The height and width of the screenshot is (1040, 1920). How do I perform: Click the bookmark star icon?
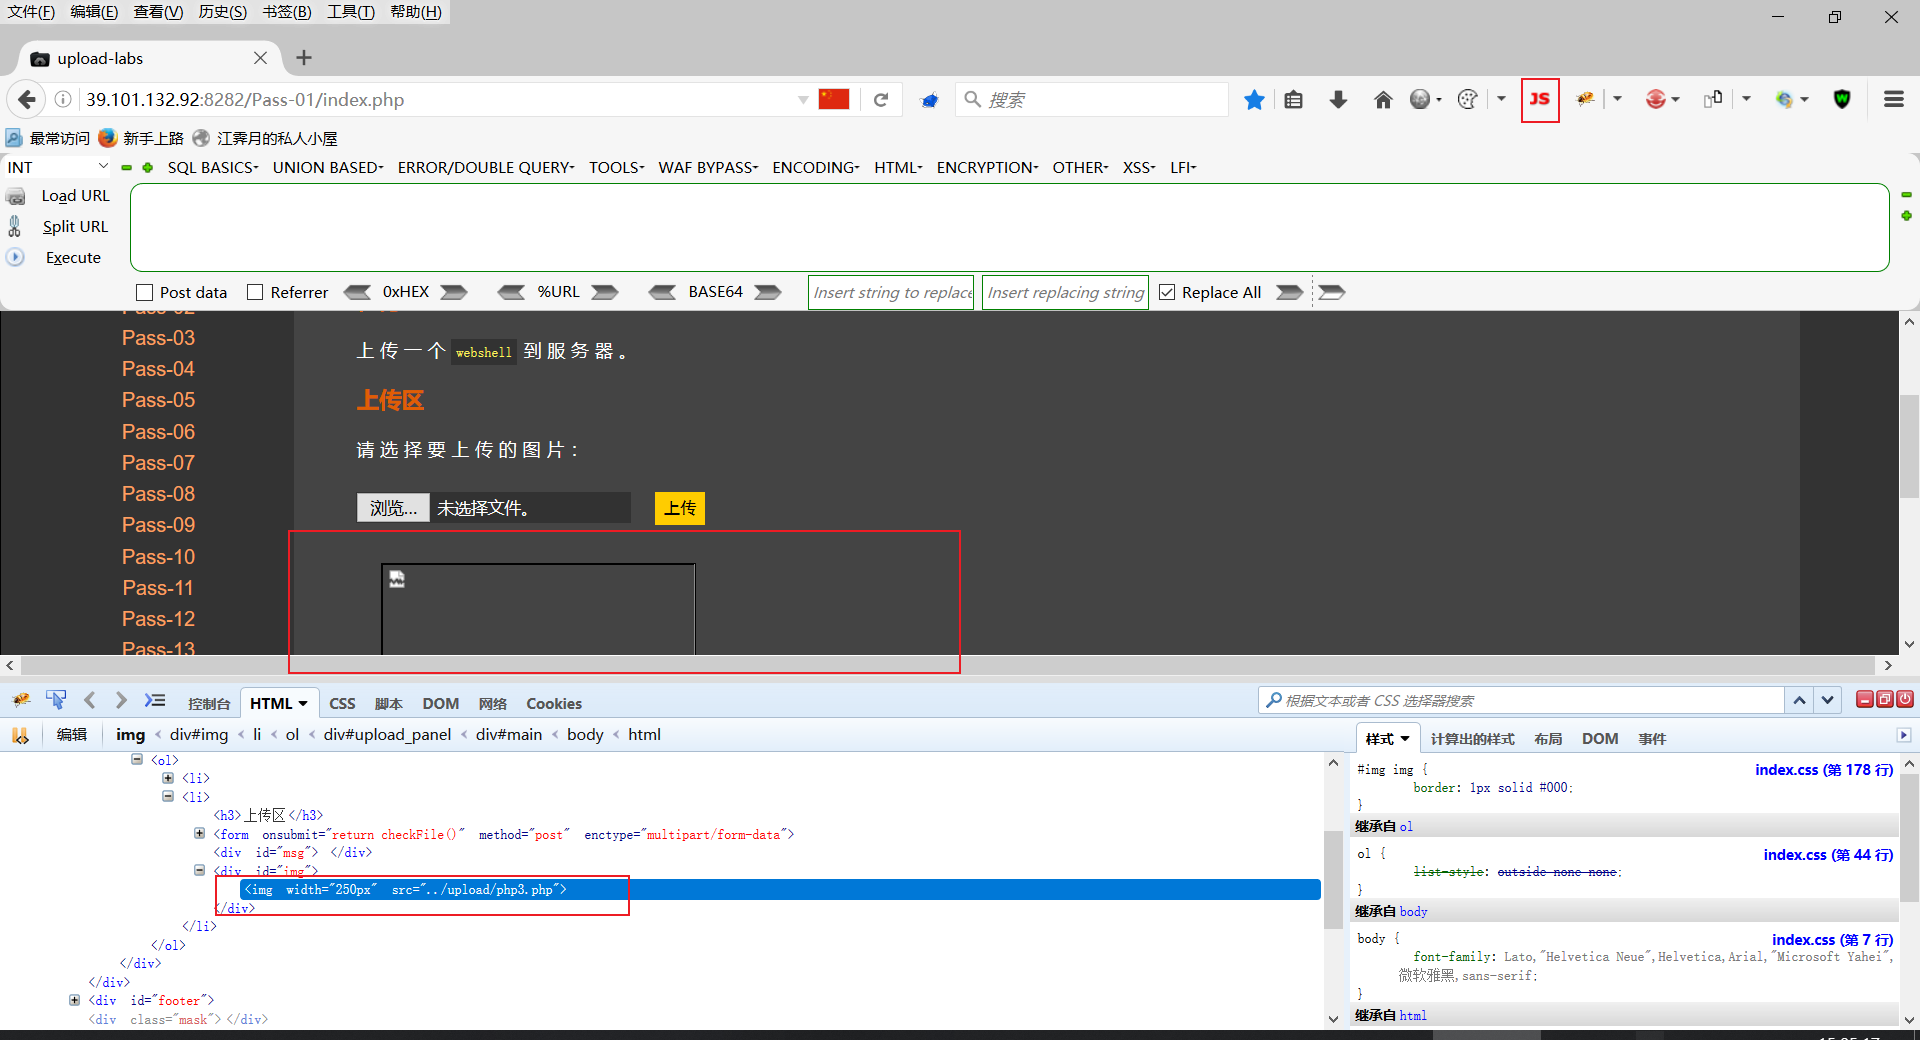point(1254,100)
